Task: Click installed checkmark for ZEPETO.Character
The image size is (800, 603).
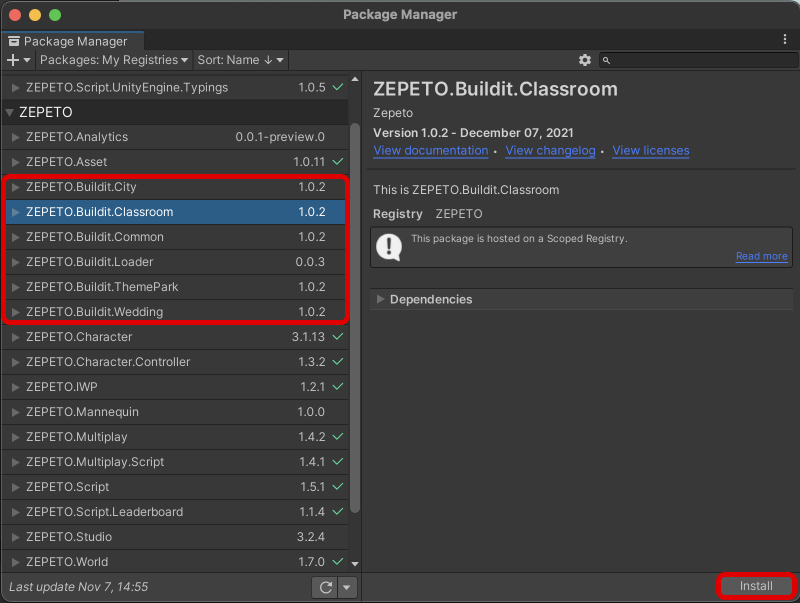Action: [x=338, y=337]
